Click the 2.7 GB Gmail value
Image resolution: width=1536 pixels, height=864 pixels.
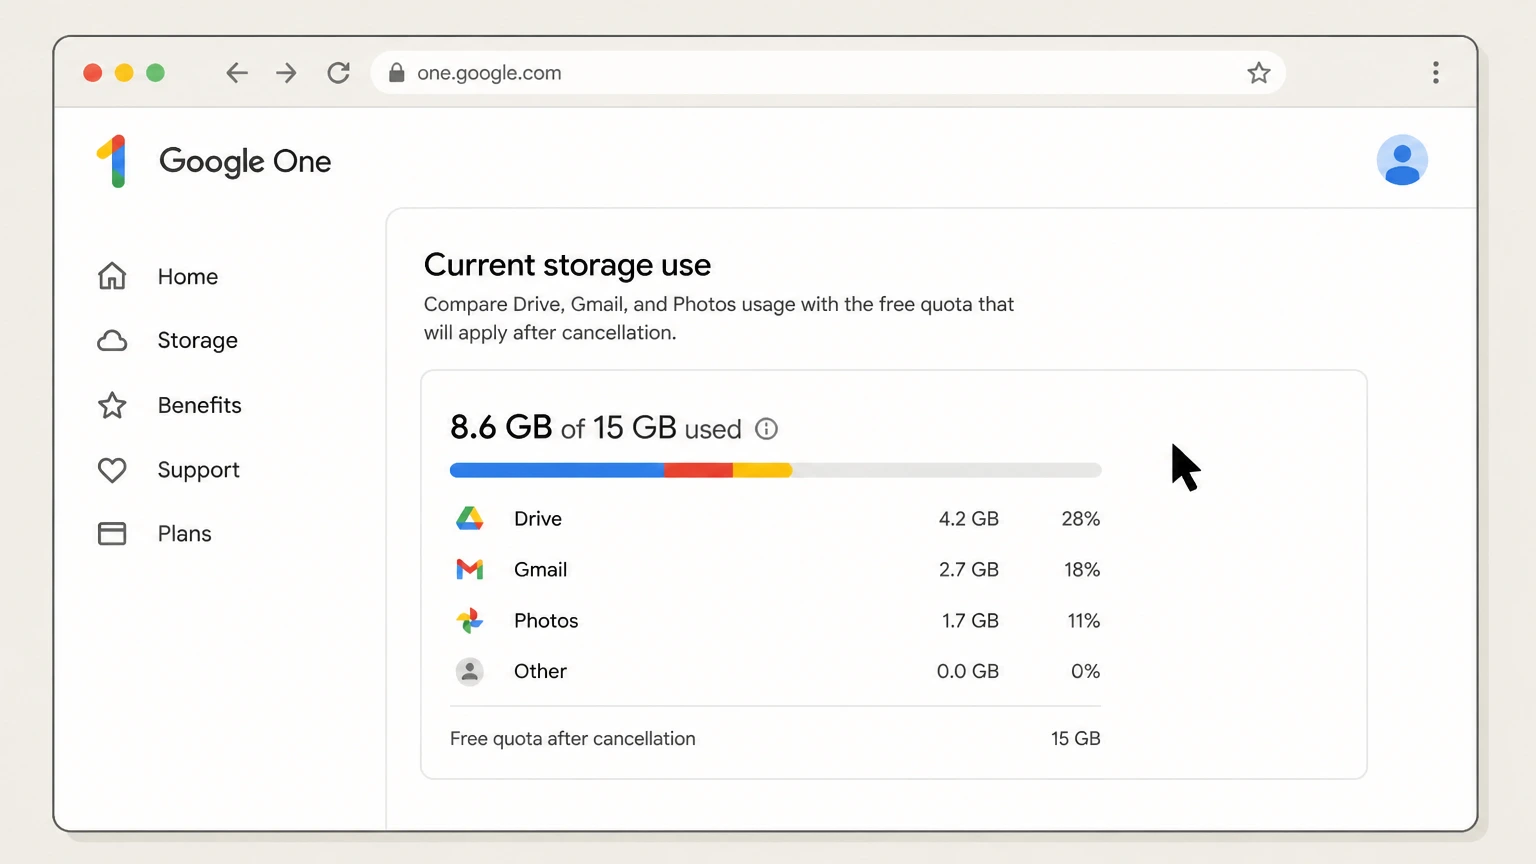[x=969, y=570]
